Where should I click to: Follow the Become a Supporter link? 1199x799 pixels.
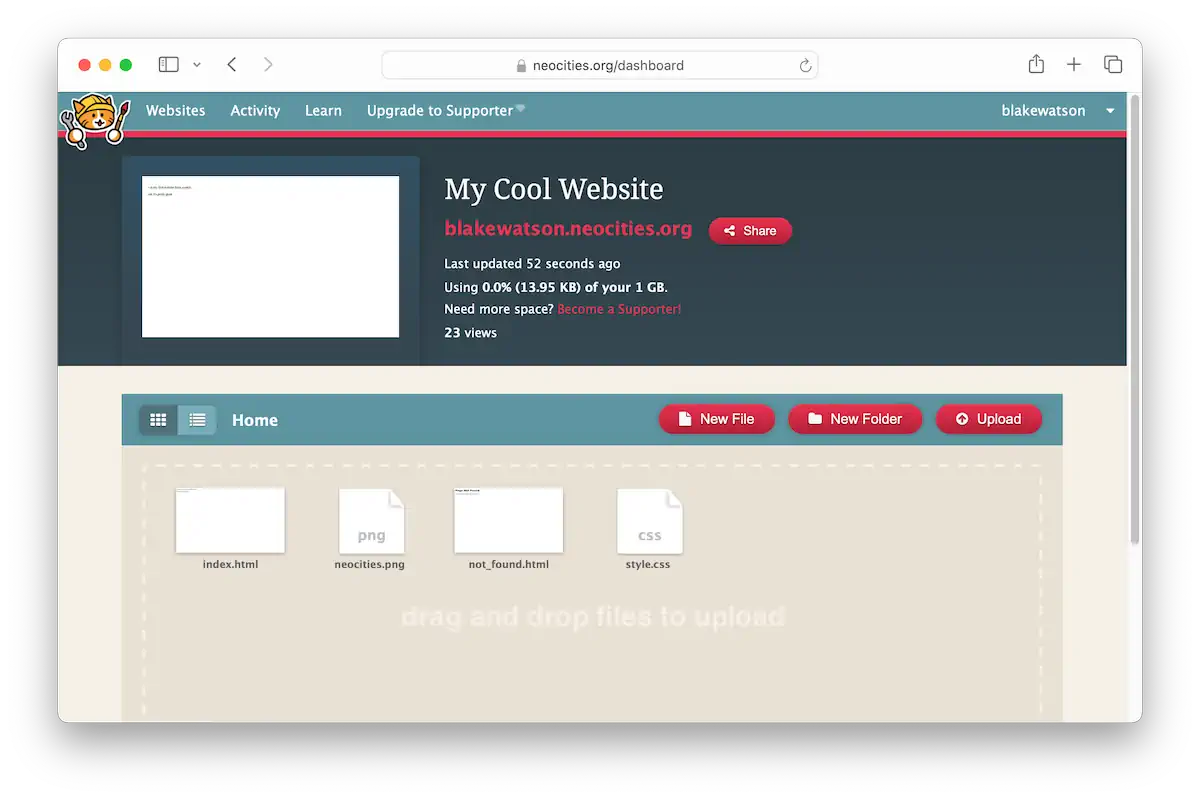click(x=618, y=309)
